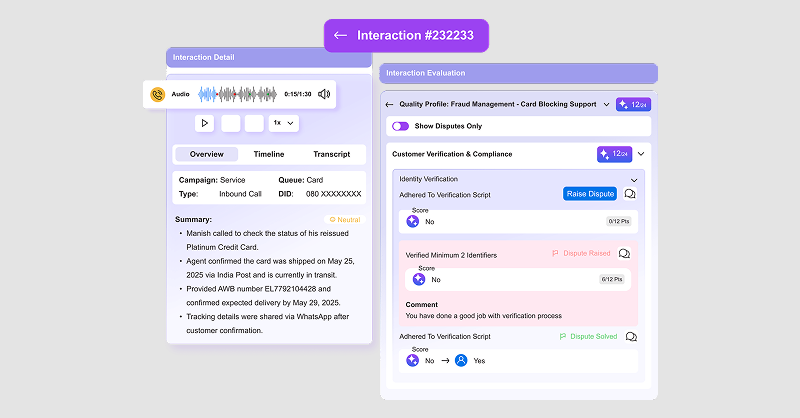This screenshot has width=800, height=418.
Task: Open comments icon beside Dispute Solved
Action: (631, 337)
